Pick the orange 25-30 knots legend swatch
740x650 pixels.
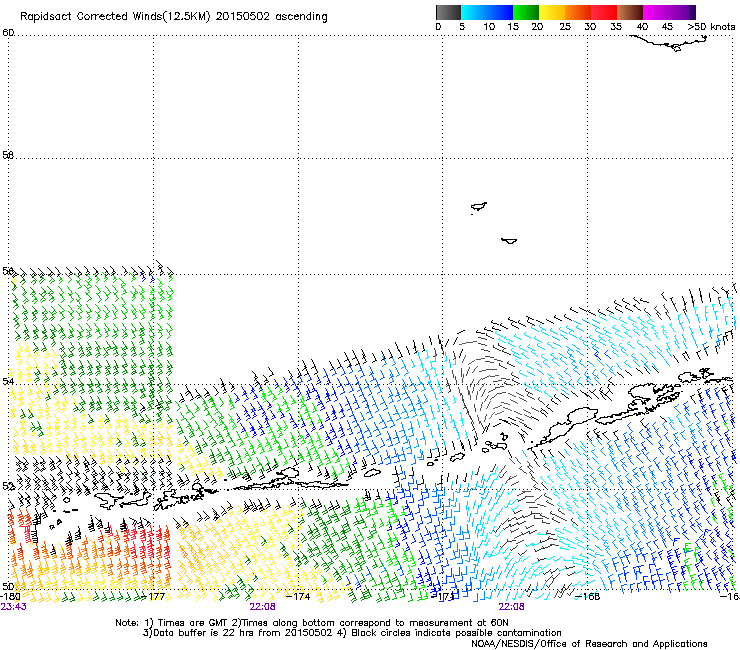pos(578,12)
